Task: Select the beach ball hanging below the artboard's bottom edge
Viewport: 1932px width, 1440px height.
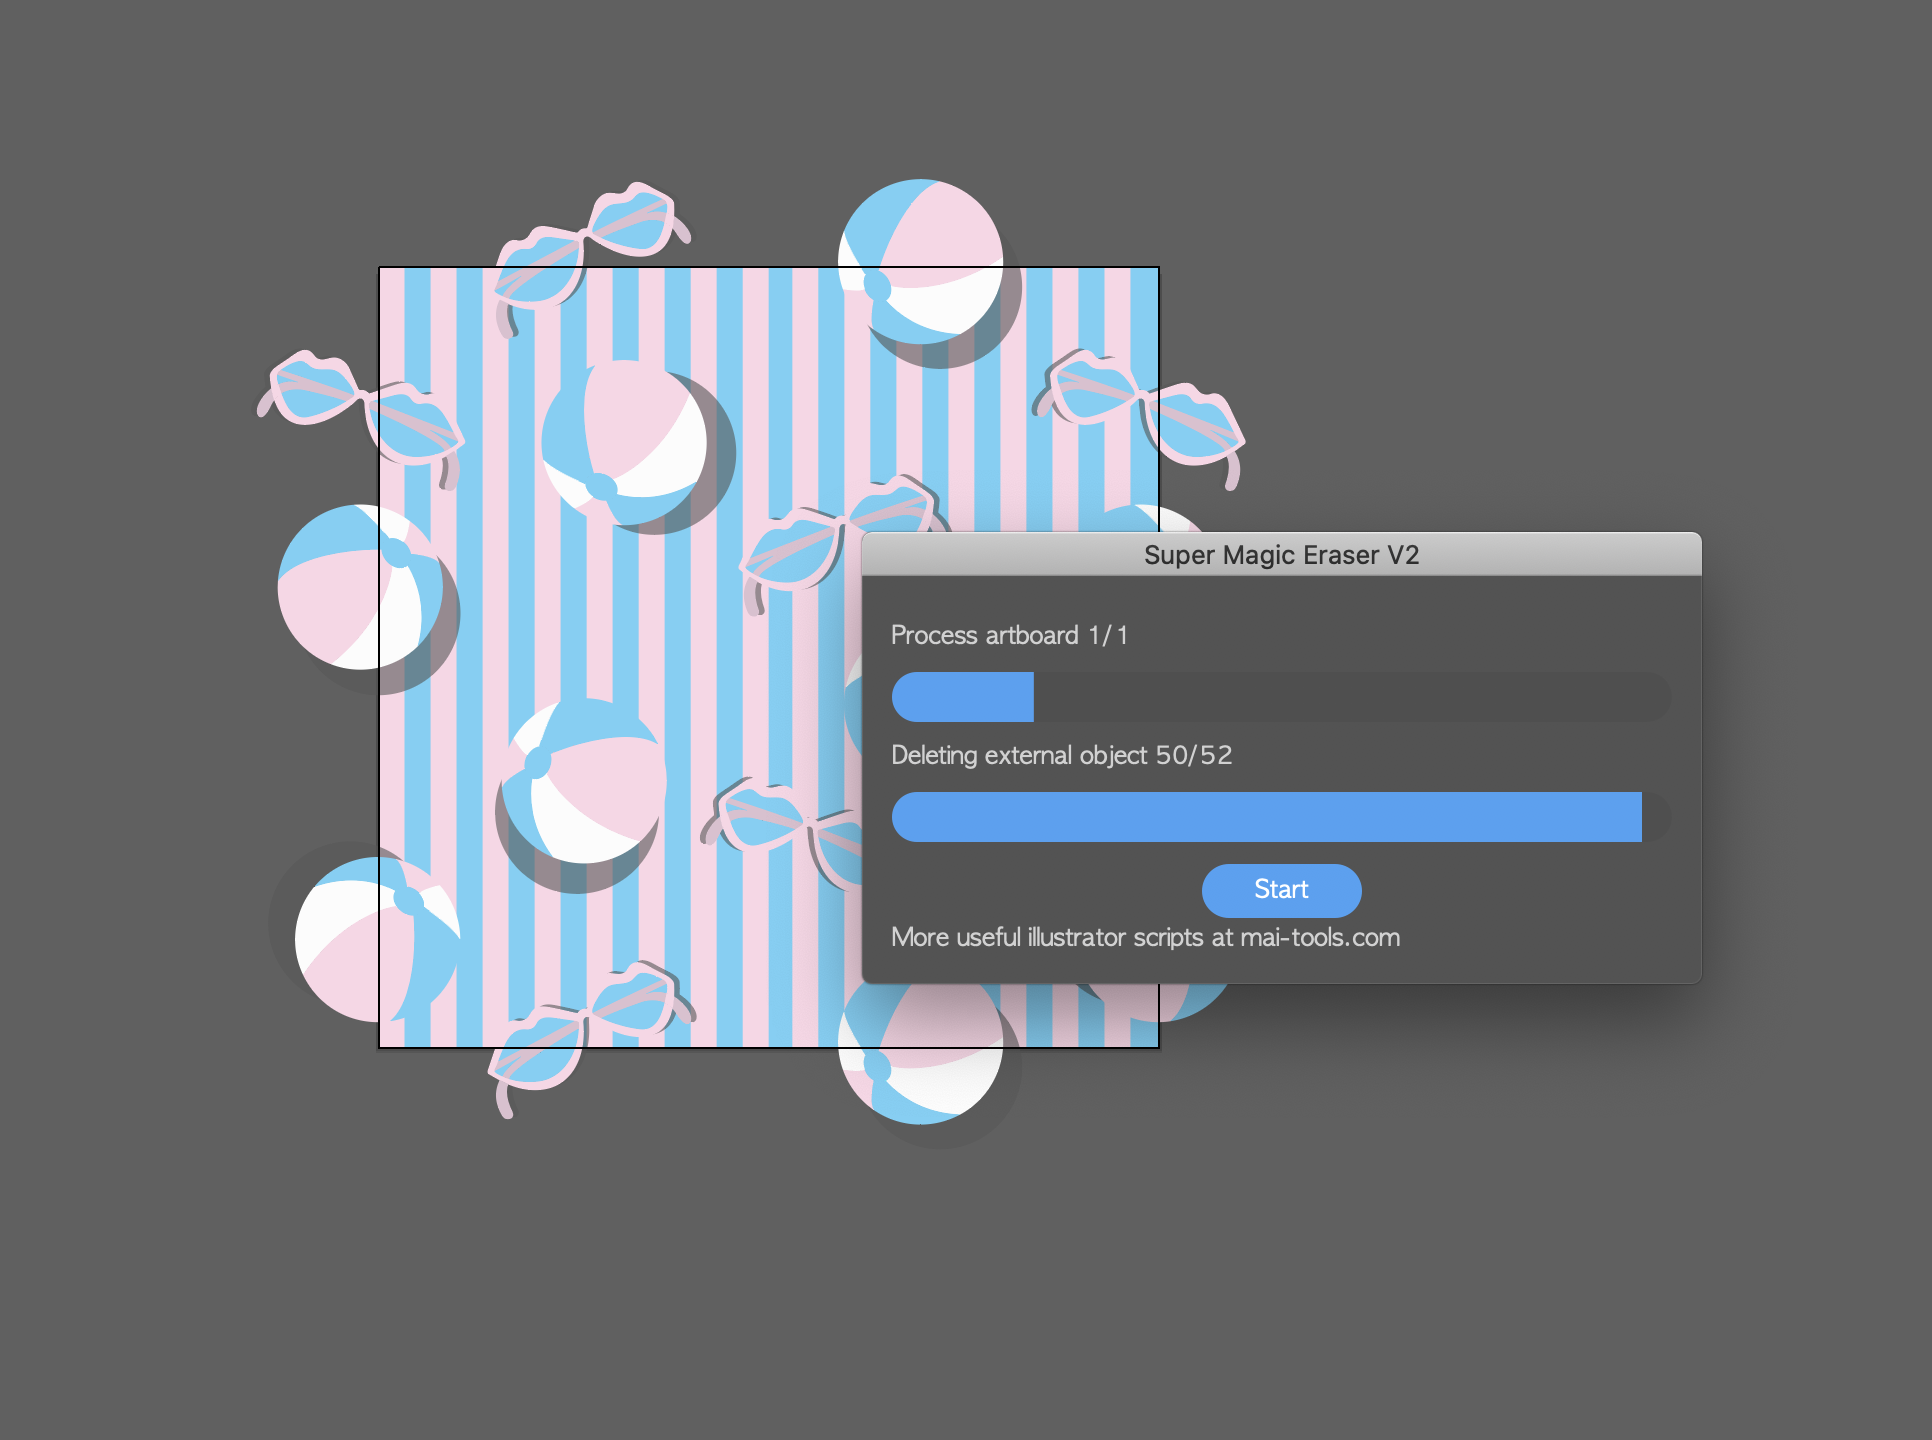Action: pos(921,1055)
